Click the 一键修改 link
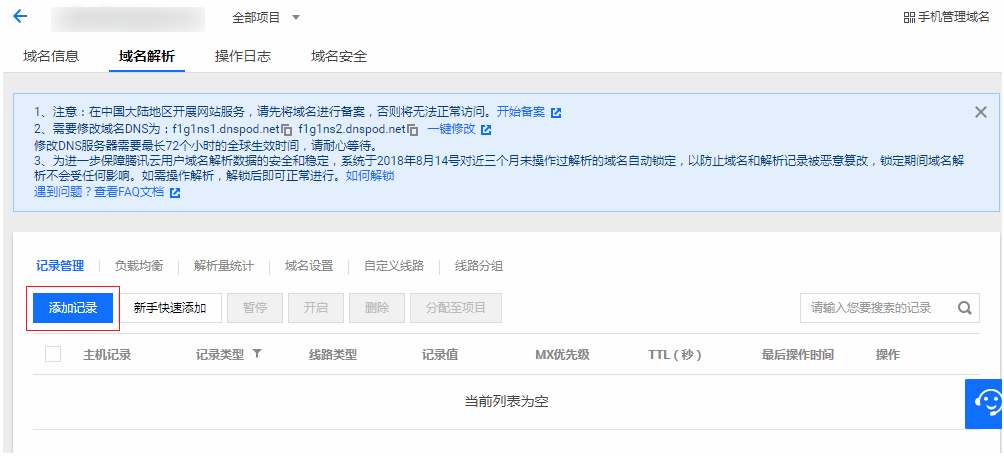This screenshot has height=456, width=1004. click(451, 129)
